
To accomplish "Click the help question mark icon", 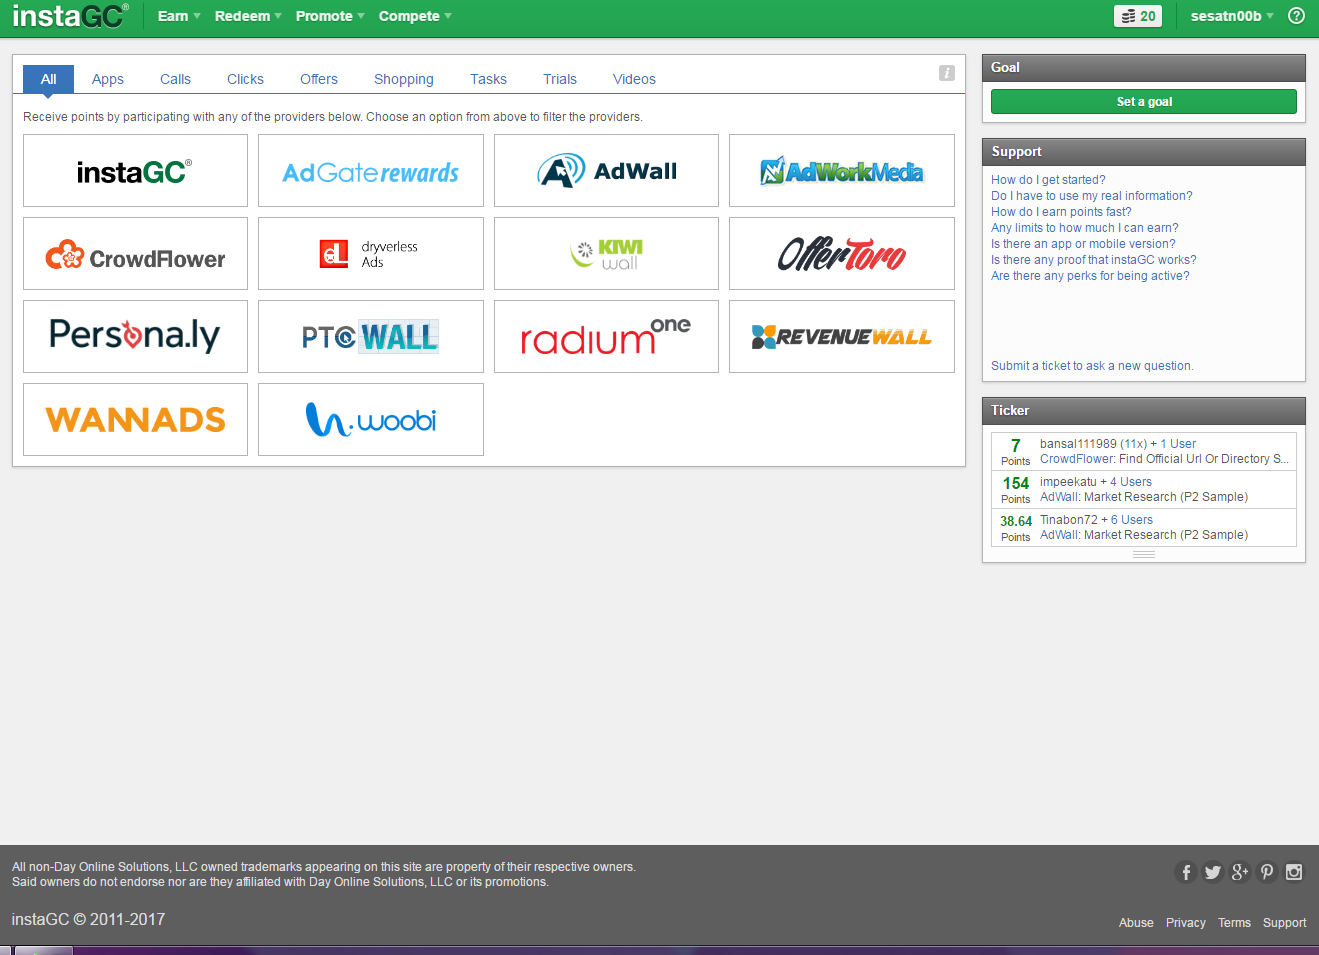I will click(x=1296, y=16).
